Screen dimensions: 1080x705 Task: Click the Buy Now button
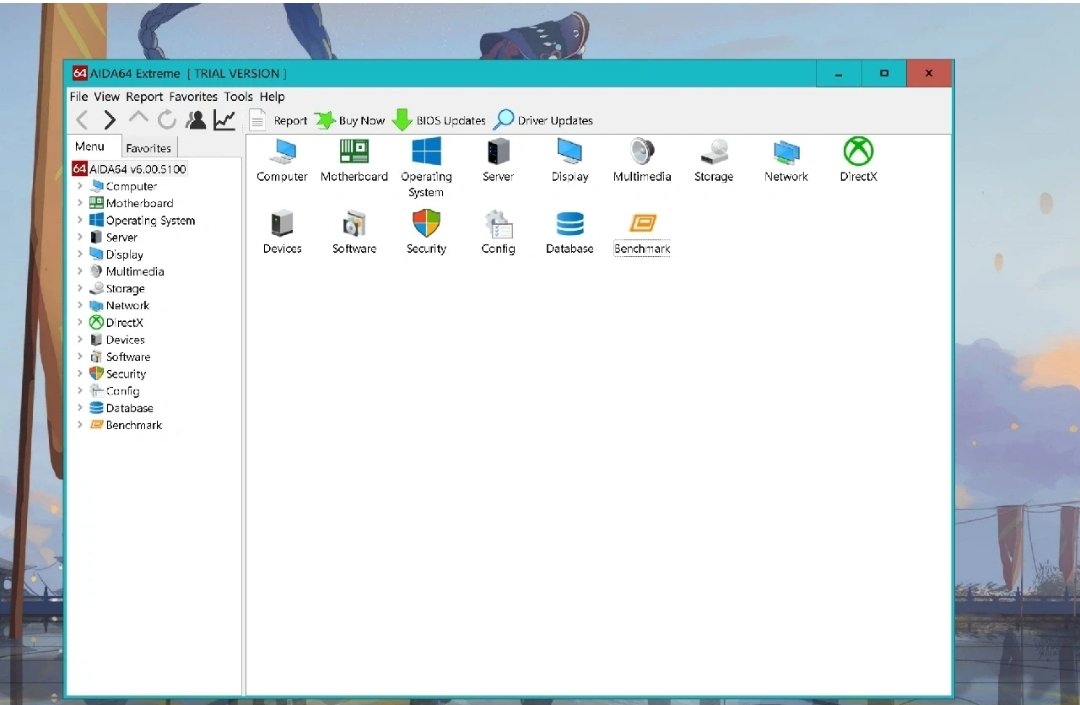(350, 120)
